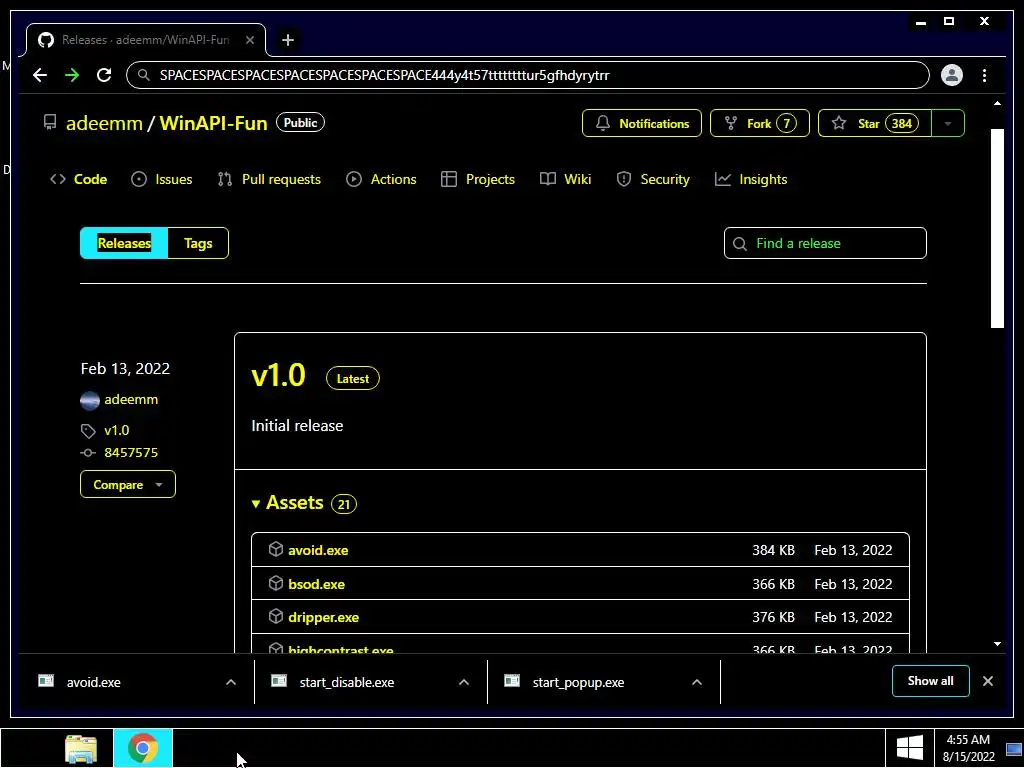
Task: Switch to the Code tab
Action: coord(78,179)
